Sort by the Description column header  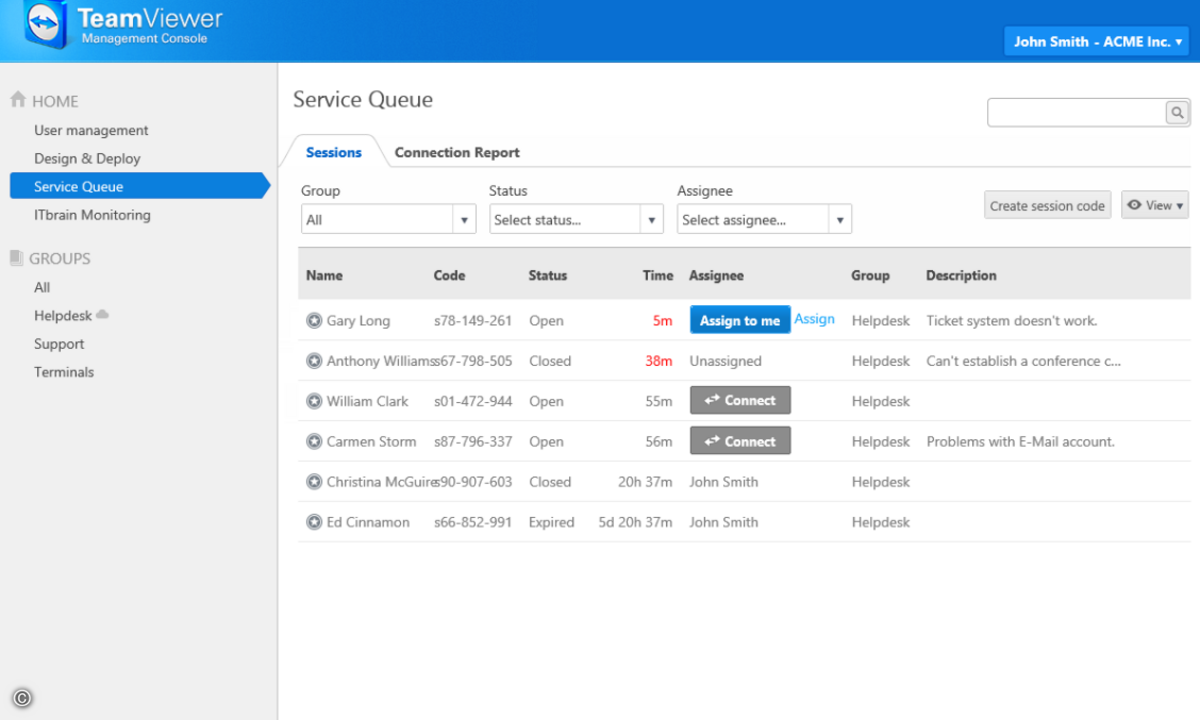click(961, 275)
